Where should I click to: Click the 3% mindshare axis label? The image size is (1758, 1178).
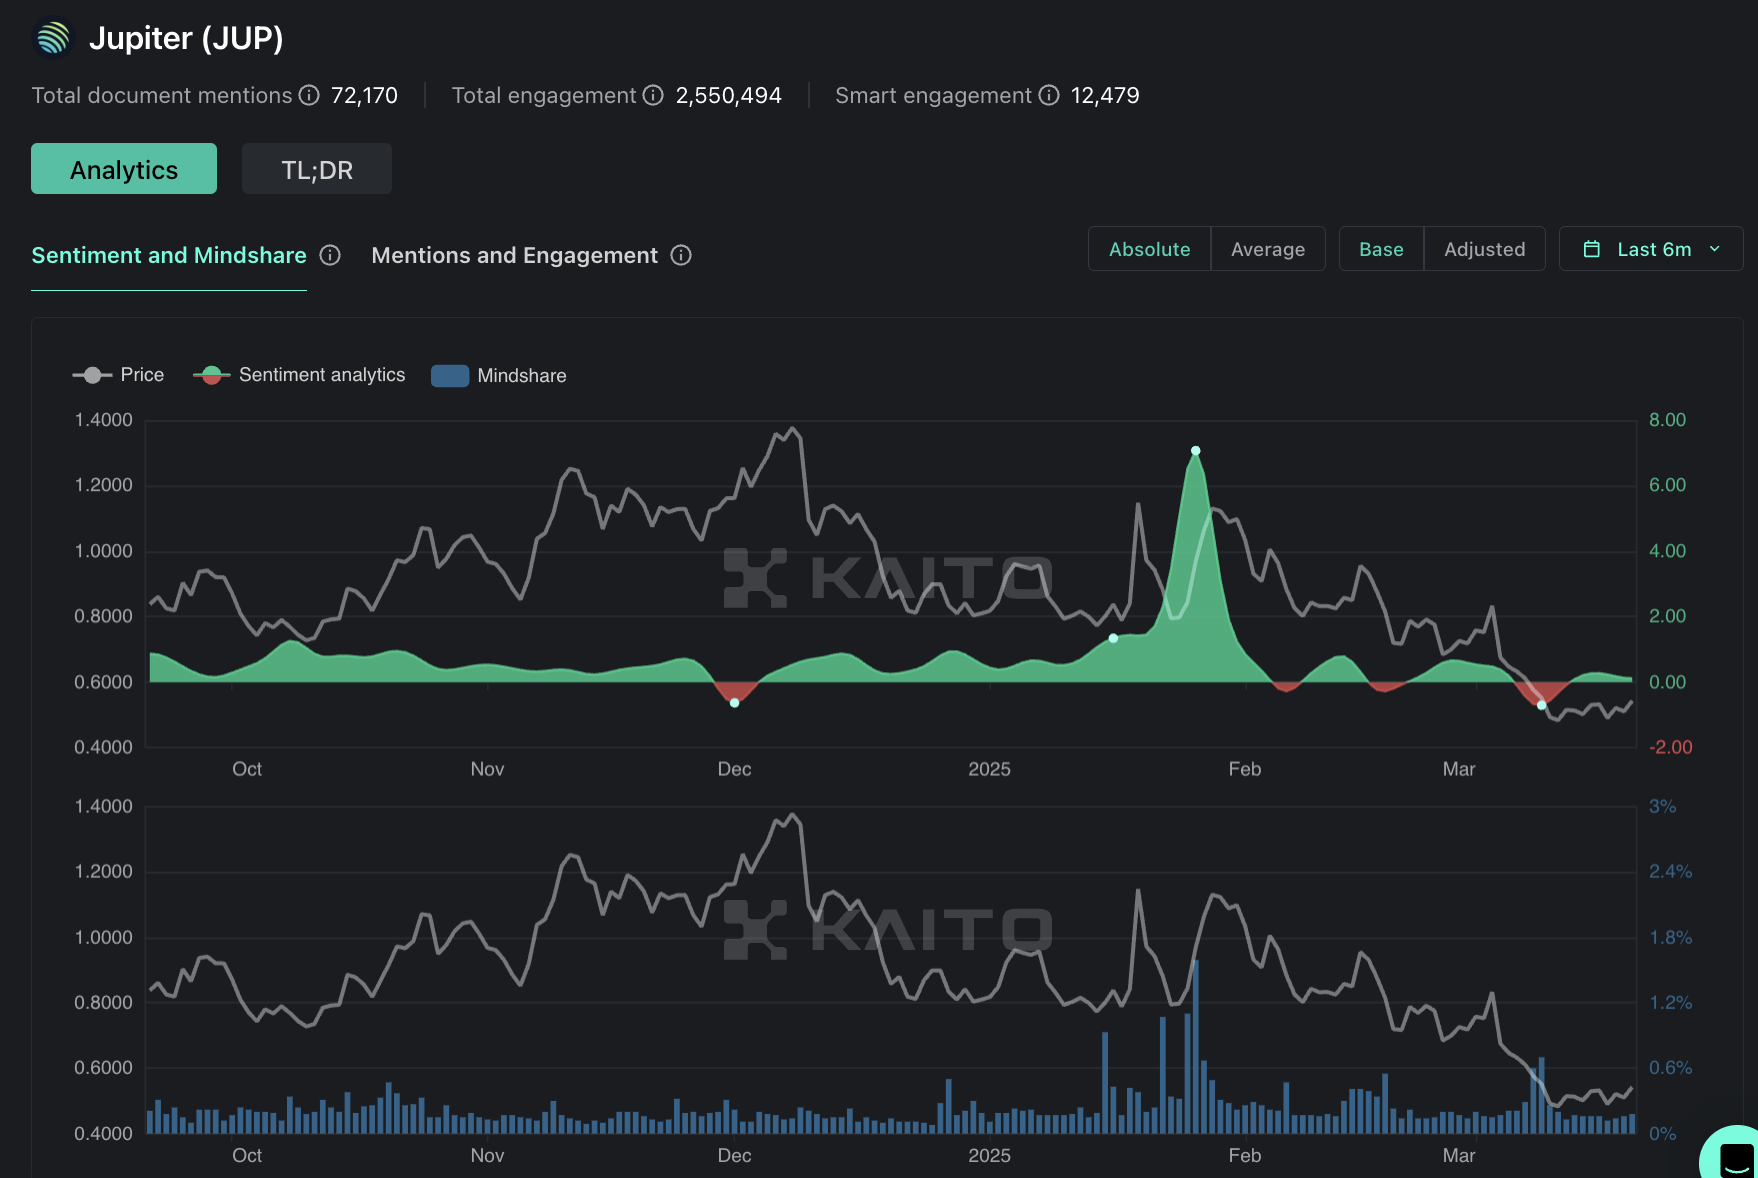[x=1662, y=806]
